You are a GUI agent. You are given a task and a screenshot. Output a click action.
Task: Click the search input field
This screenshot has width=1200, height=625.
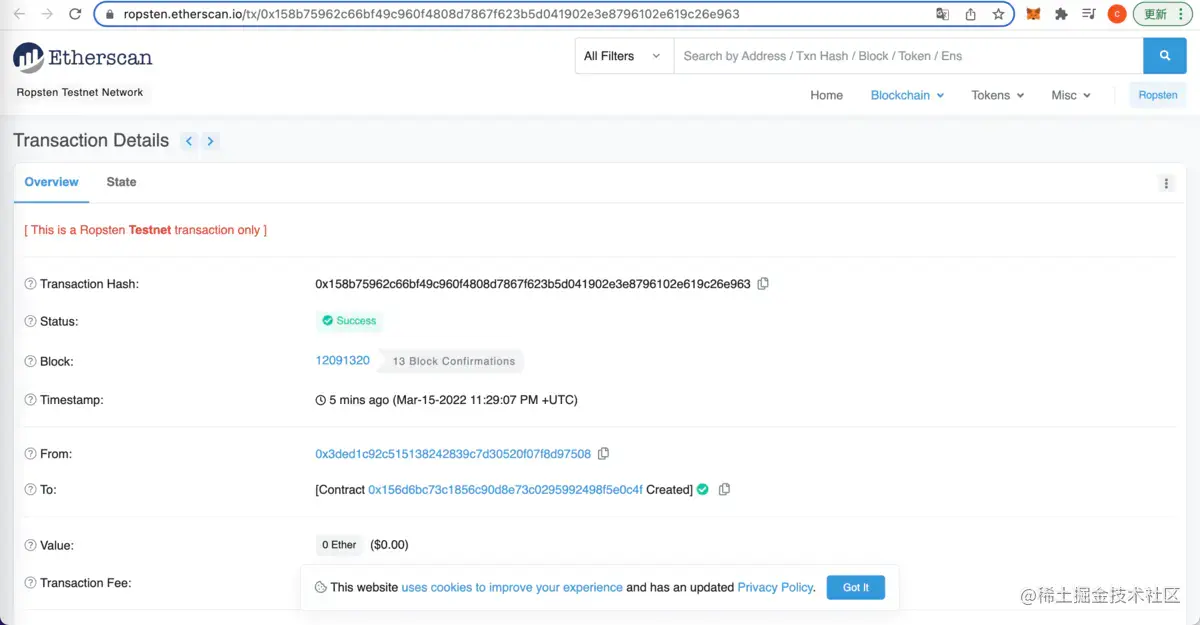pyautogui.click(x=908, y=56)
